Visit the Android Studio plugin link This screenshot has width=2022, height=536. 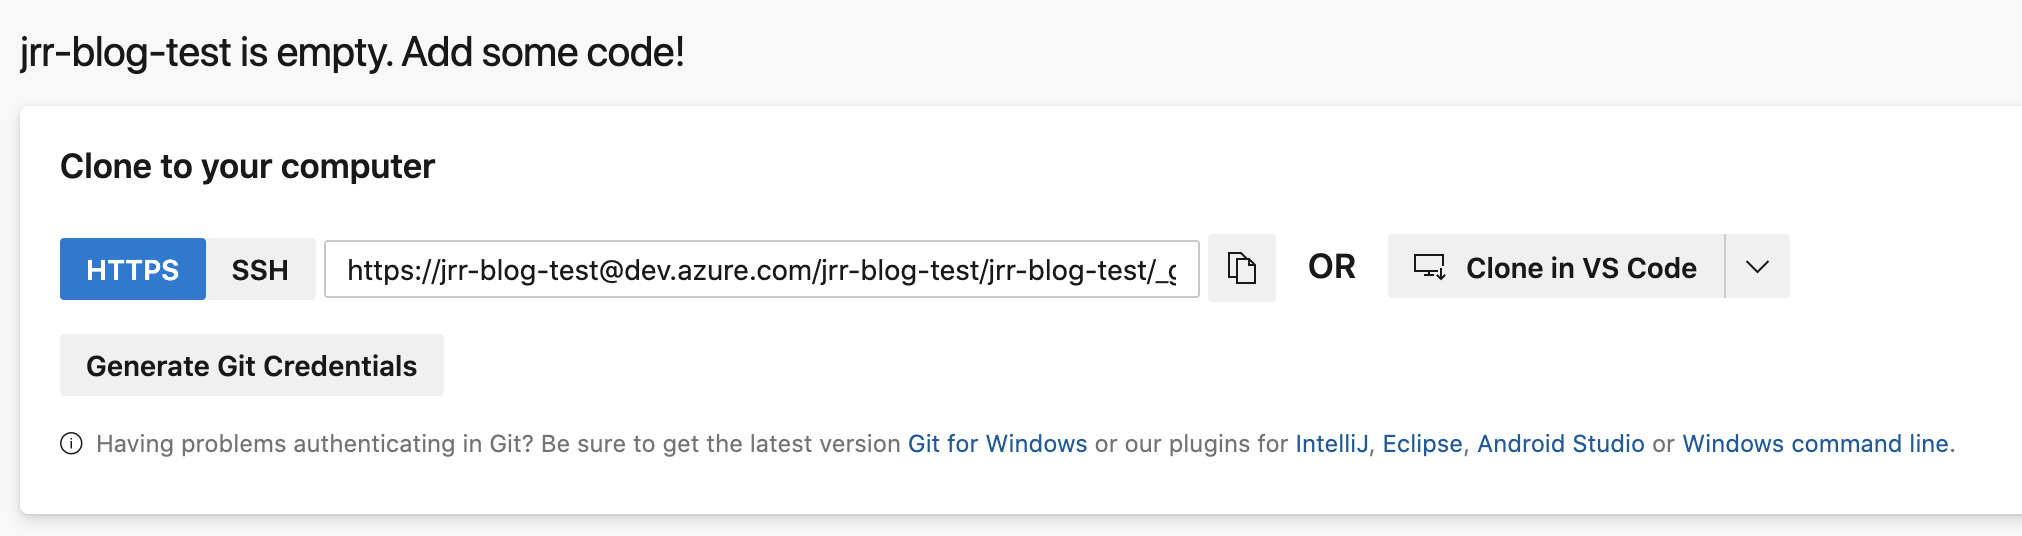pos(1560,444)
